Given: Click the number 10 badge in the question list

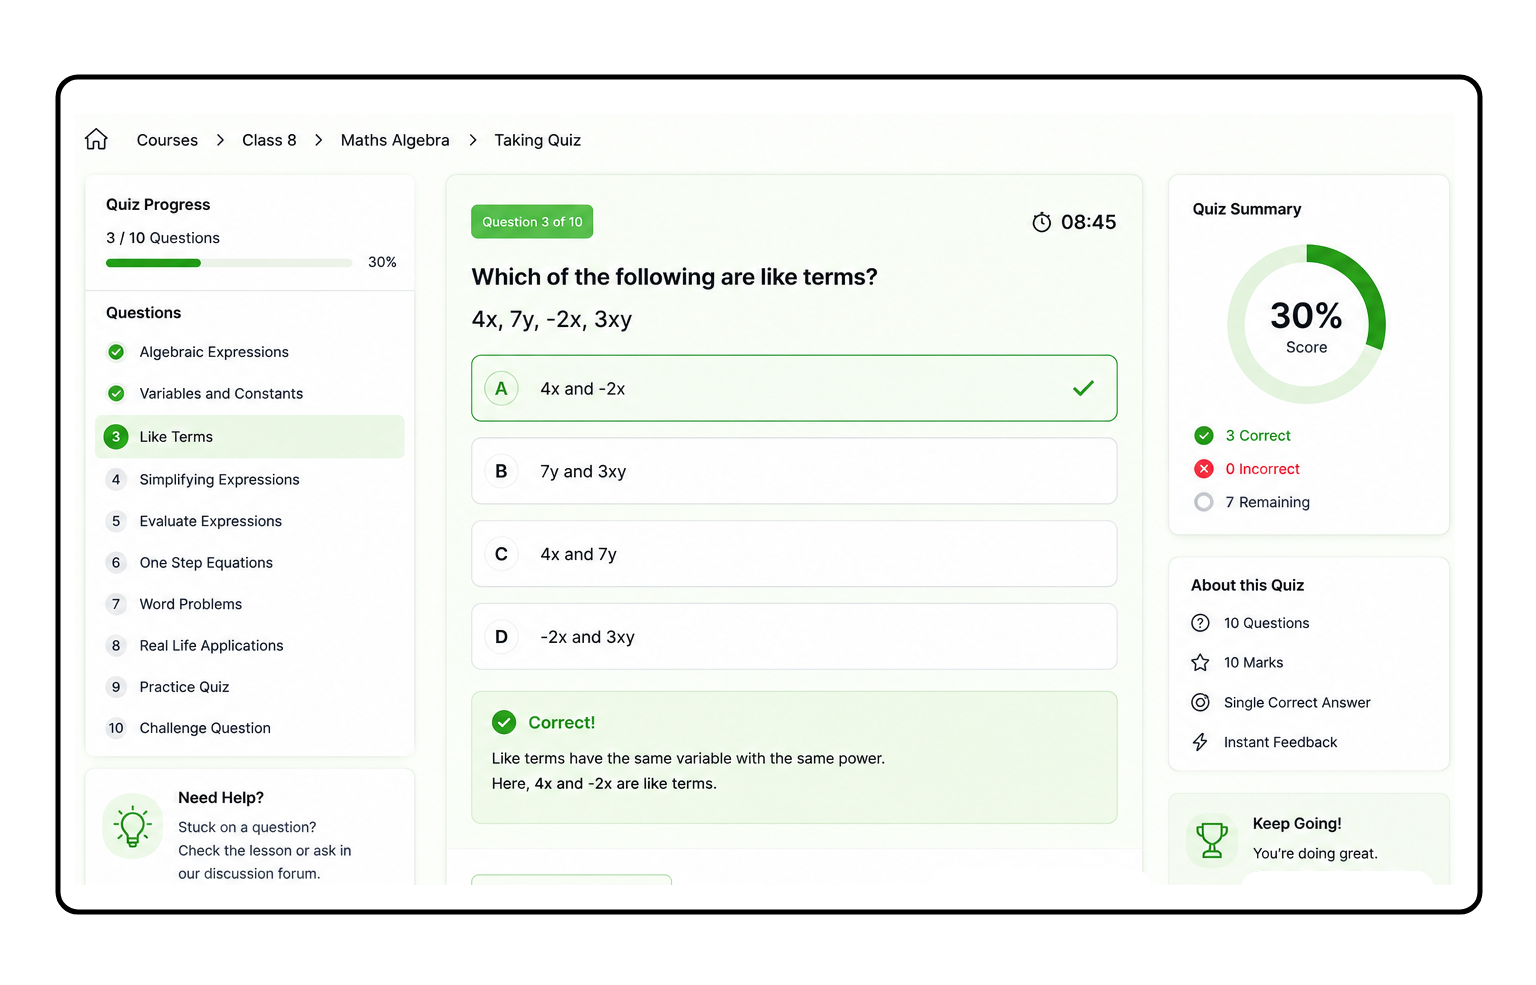Looking at the screenshot, I should pos(116,728).
